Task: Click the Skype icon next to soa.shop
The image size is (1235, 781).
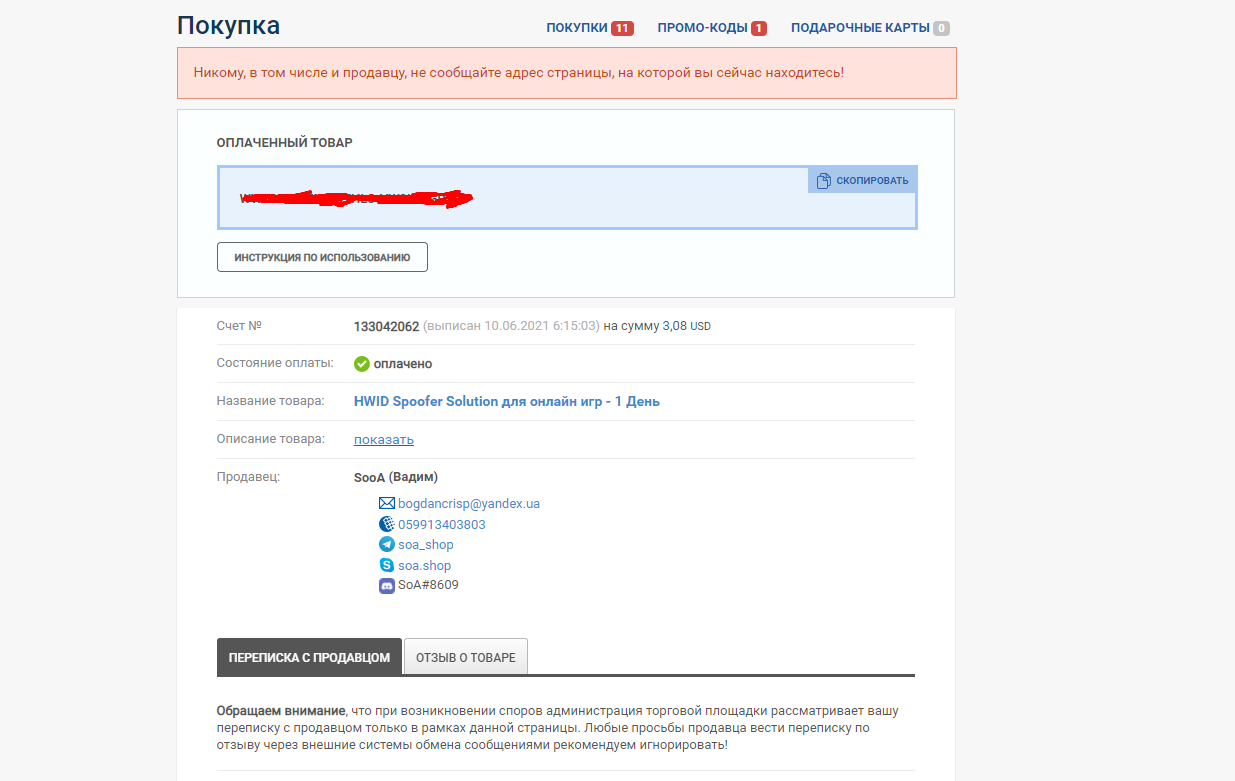Action: point(386,565)
